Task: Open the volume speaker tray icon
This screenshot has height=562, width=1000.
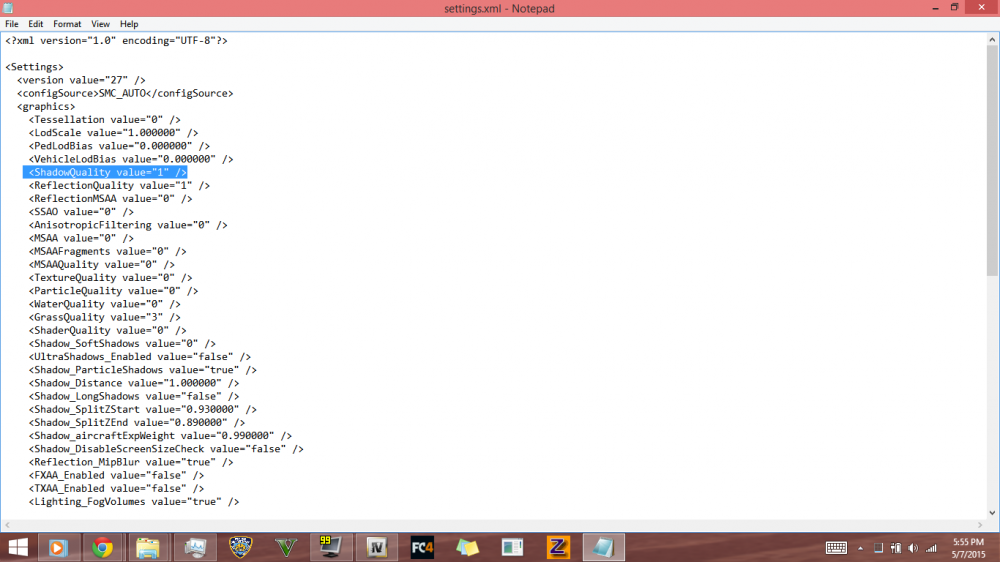Action: 913,548
